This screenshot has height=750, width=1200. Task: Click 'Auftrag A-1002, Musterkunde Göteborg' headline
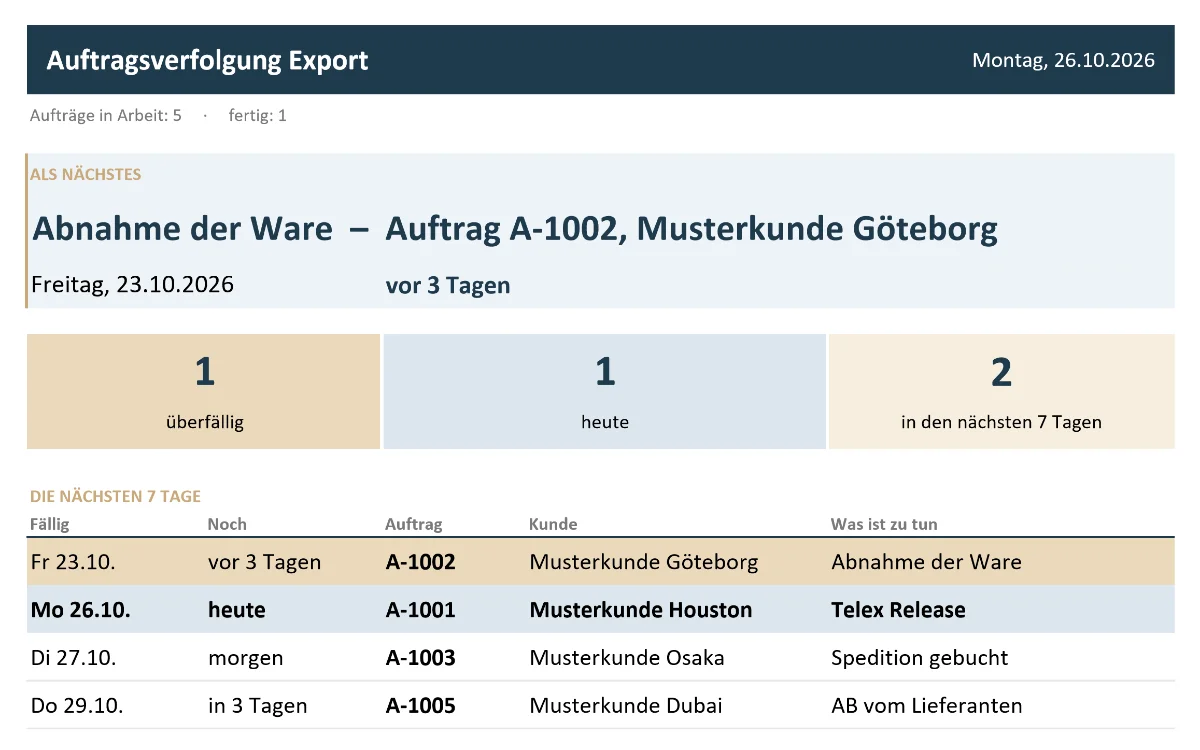click(x=691, y=229)
